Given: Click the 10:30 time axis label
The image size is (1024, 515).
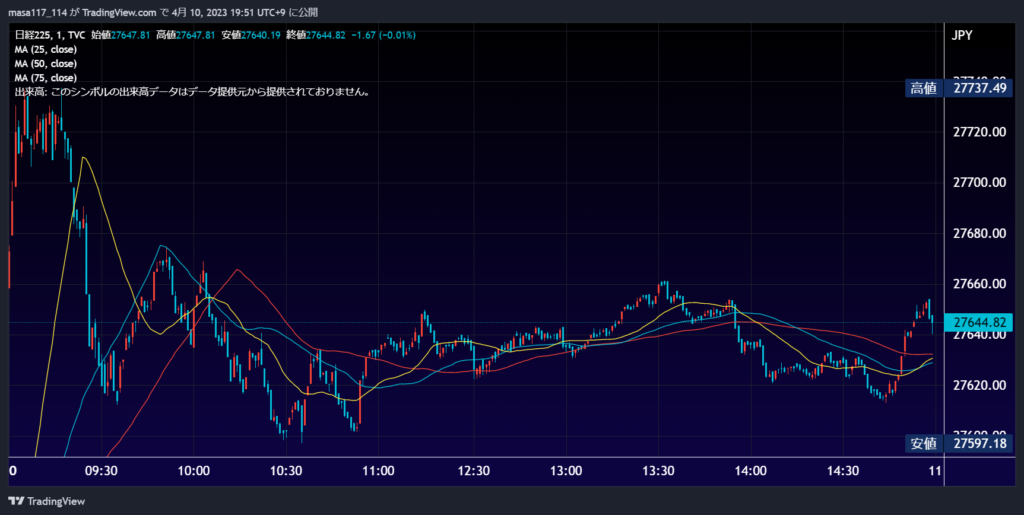Looking at the screenshot, I should [x=286, y=471].
